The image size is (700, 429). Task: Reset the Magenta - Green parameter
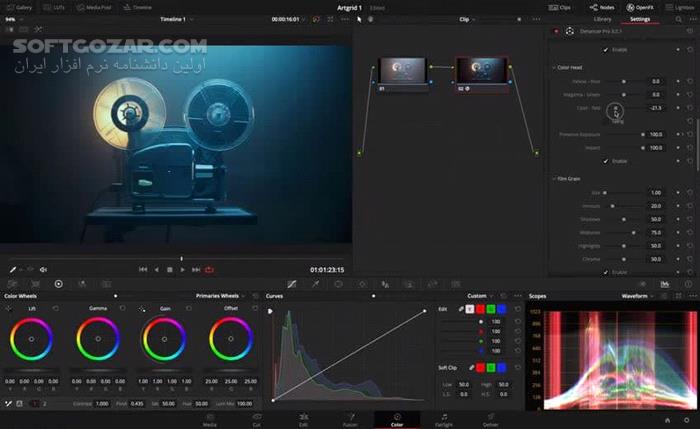[x=690, y=95]
